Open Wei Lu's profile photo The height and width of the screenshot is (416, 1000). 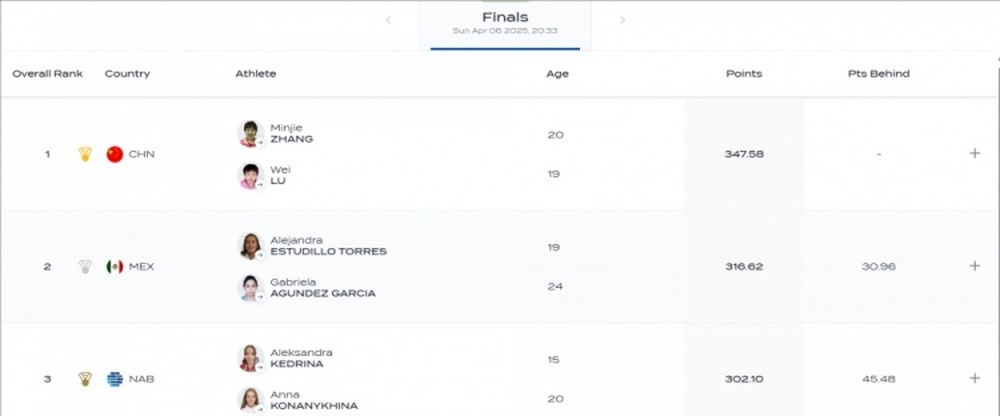click(x=251, y=175)
